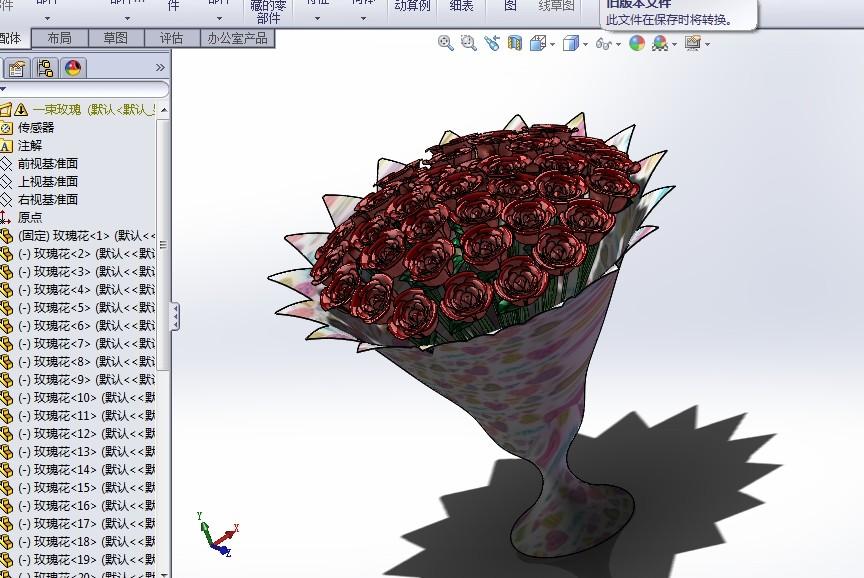Open the View Settings dropdown arrow
The height and width of the screenshot is (578, 864).
coord(708,45)
